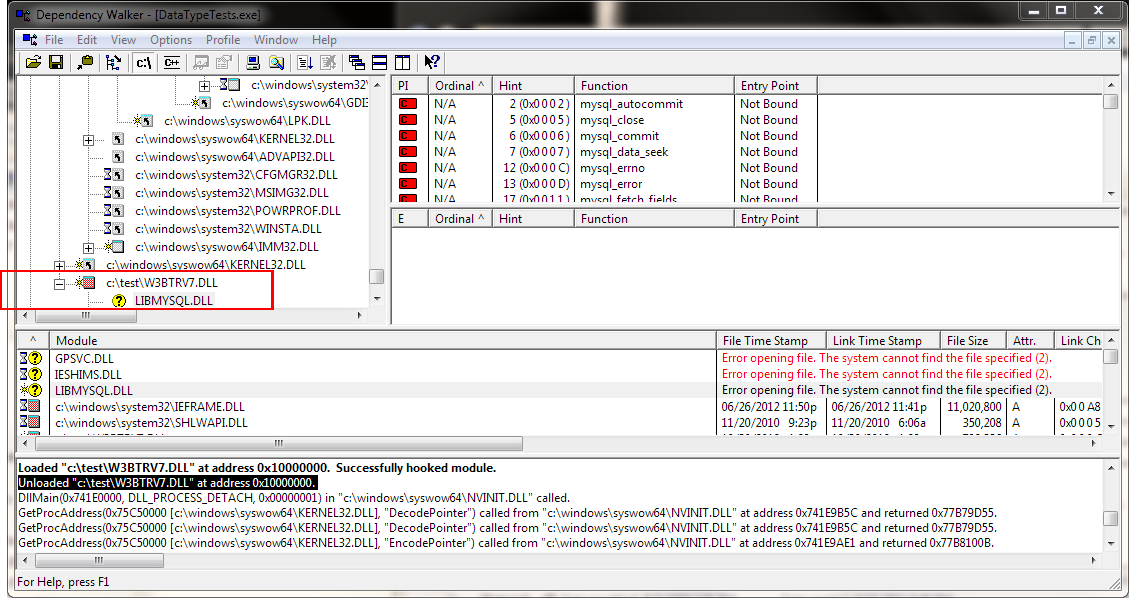This screenshot has width=1129, height=598.
Task: Open the Edit menu
Action: click(87, 40)
